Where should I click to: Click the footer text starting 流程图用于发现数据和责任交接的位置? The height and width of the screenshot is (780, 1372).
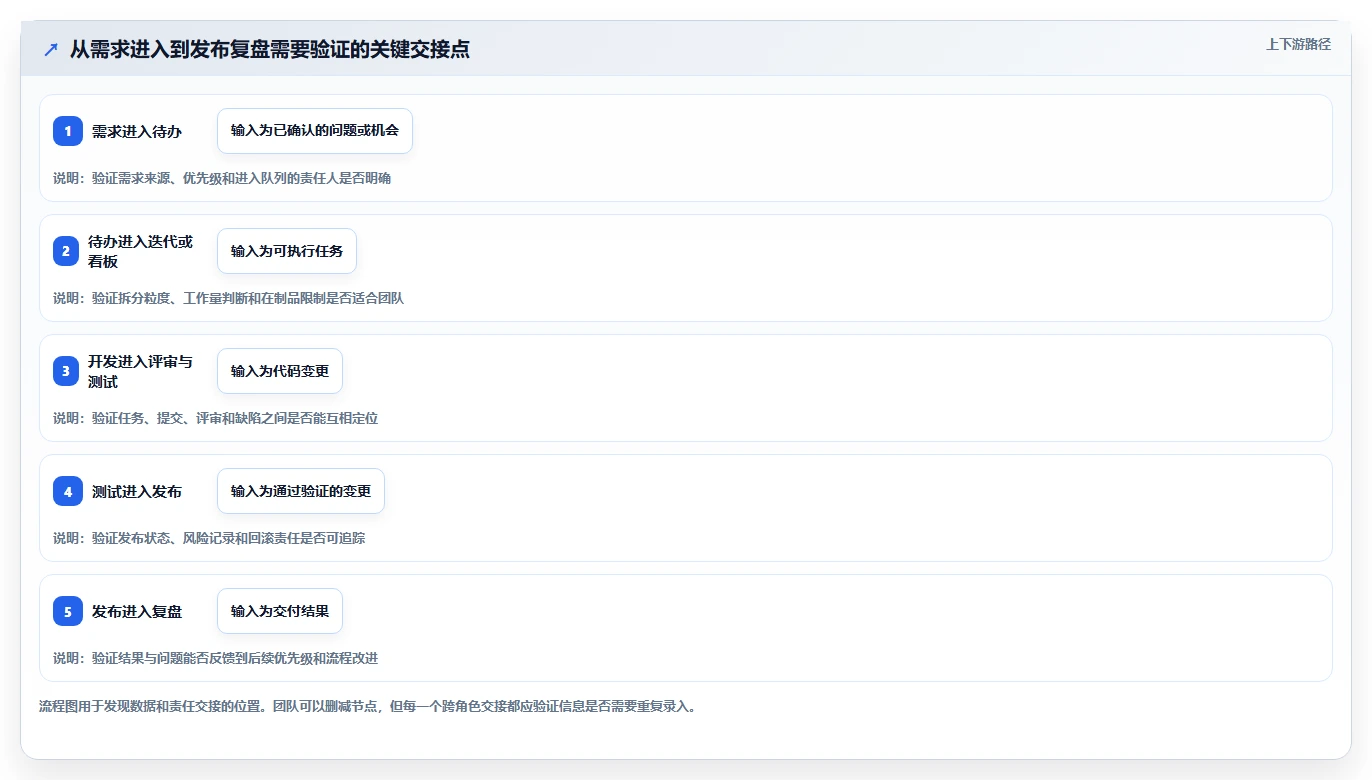pyautogui.click(x=367, y=706)
